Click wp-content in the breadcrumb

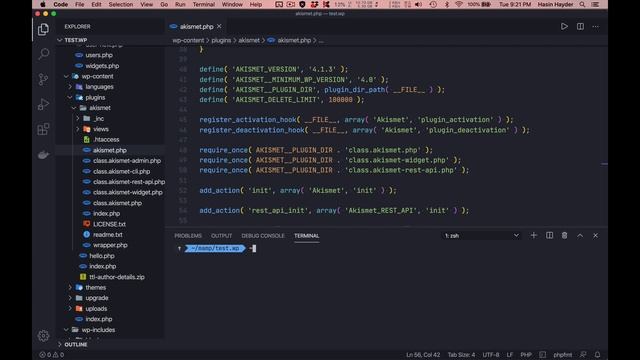(x=188, y=40)
